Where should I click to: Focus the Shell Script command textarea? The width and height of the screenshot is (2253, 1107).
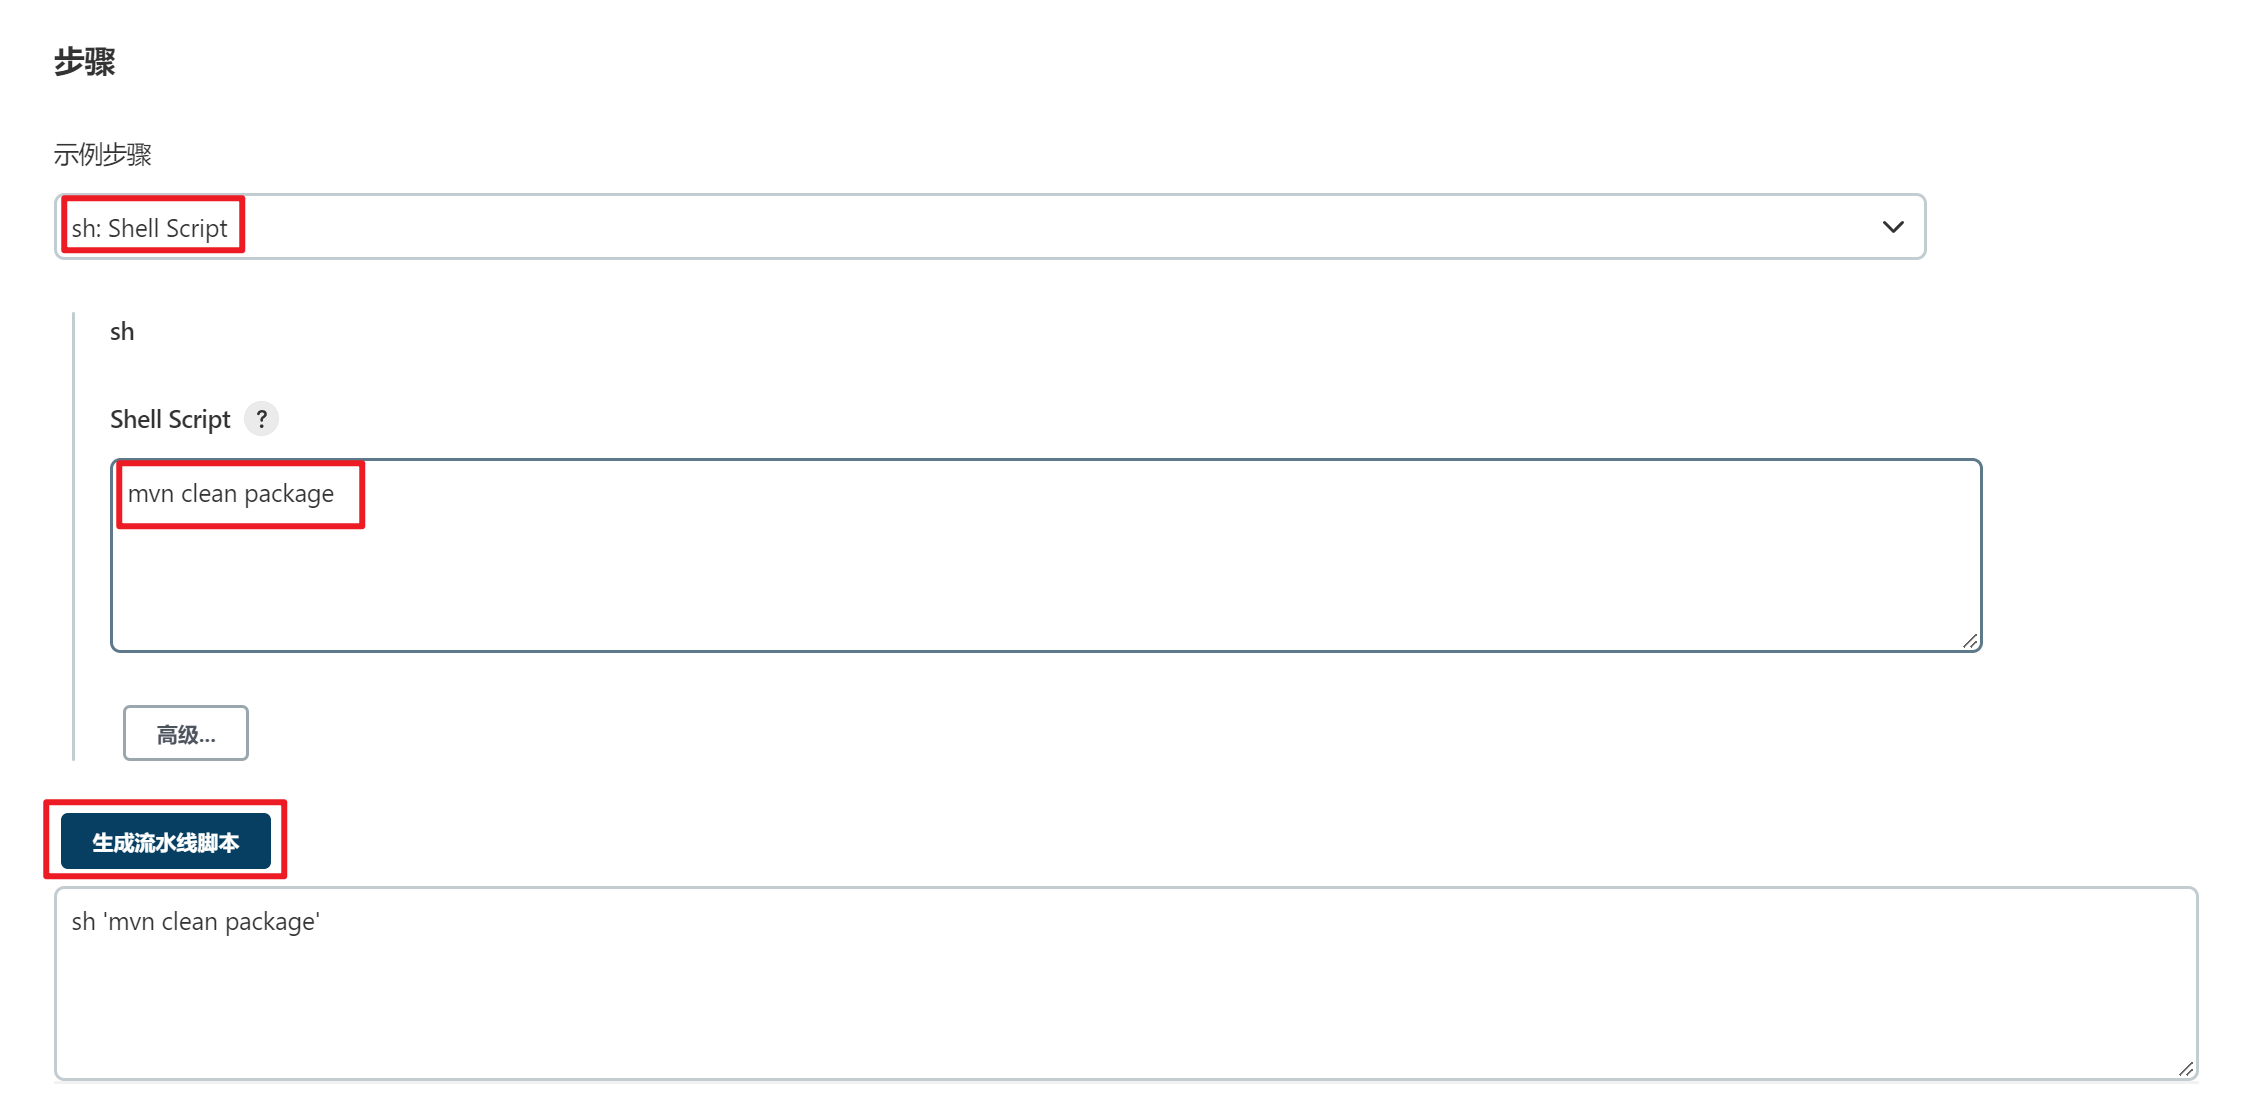[x=1046, y=556]
